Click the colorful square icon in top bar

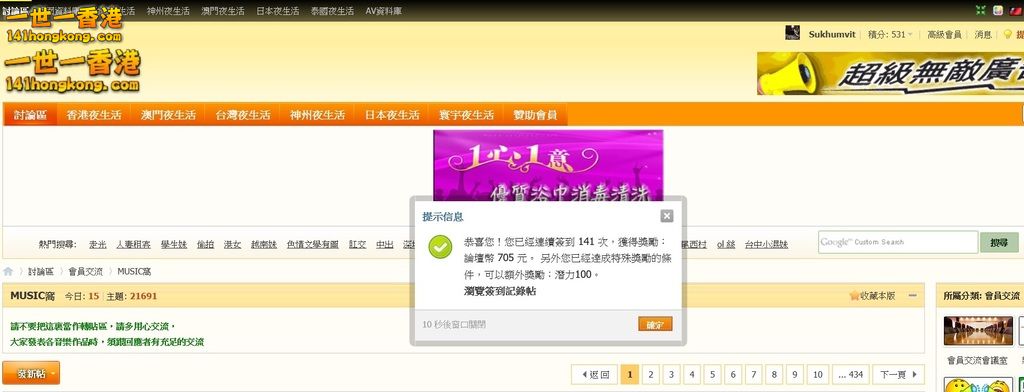(x=998, y=10)
